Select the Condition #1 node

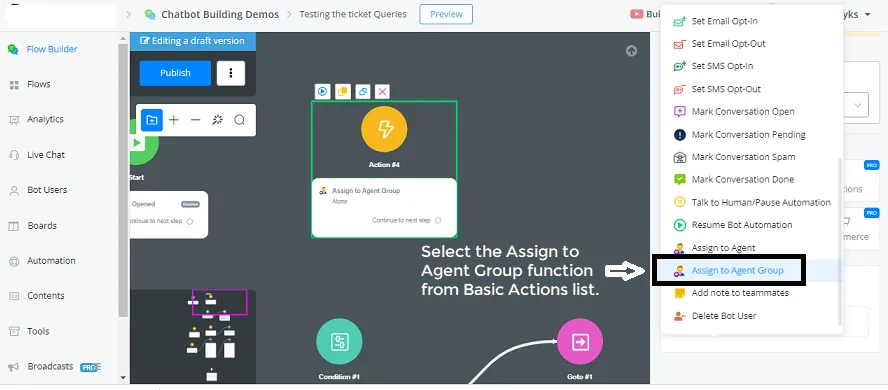pos(339,341)
